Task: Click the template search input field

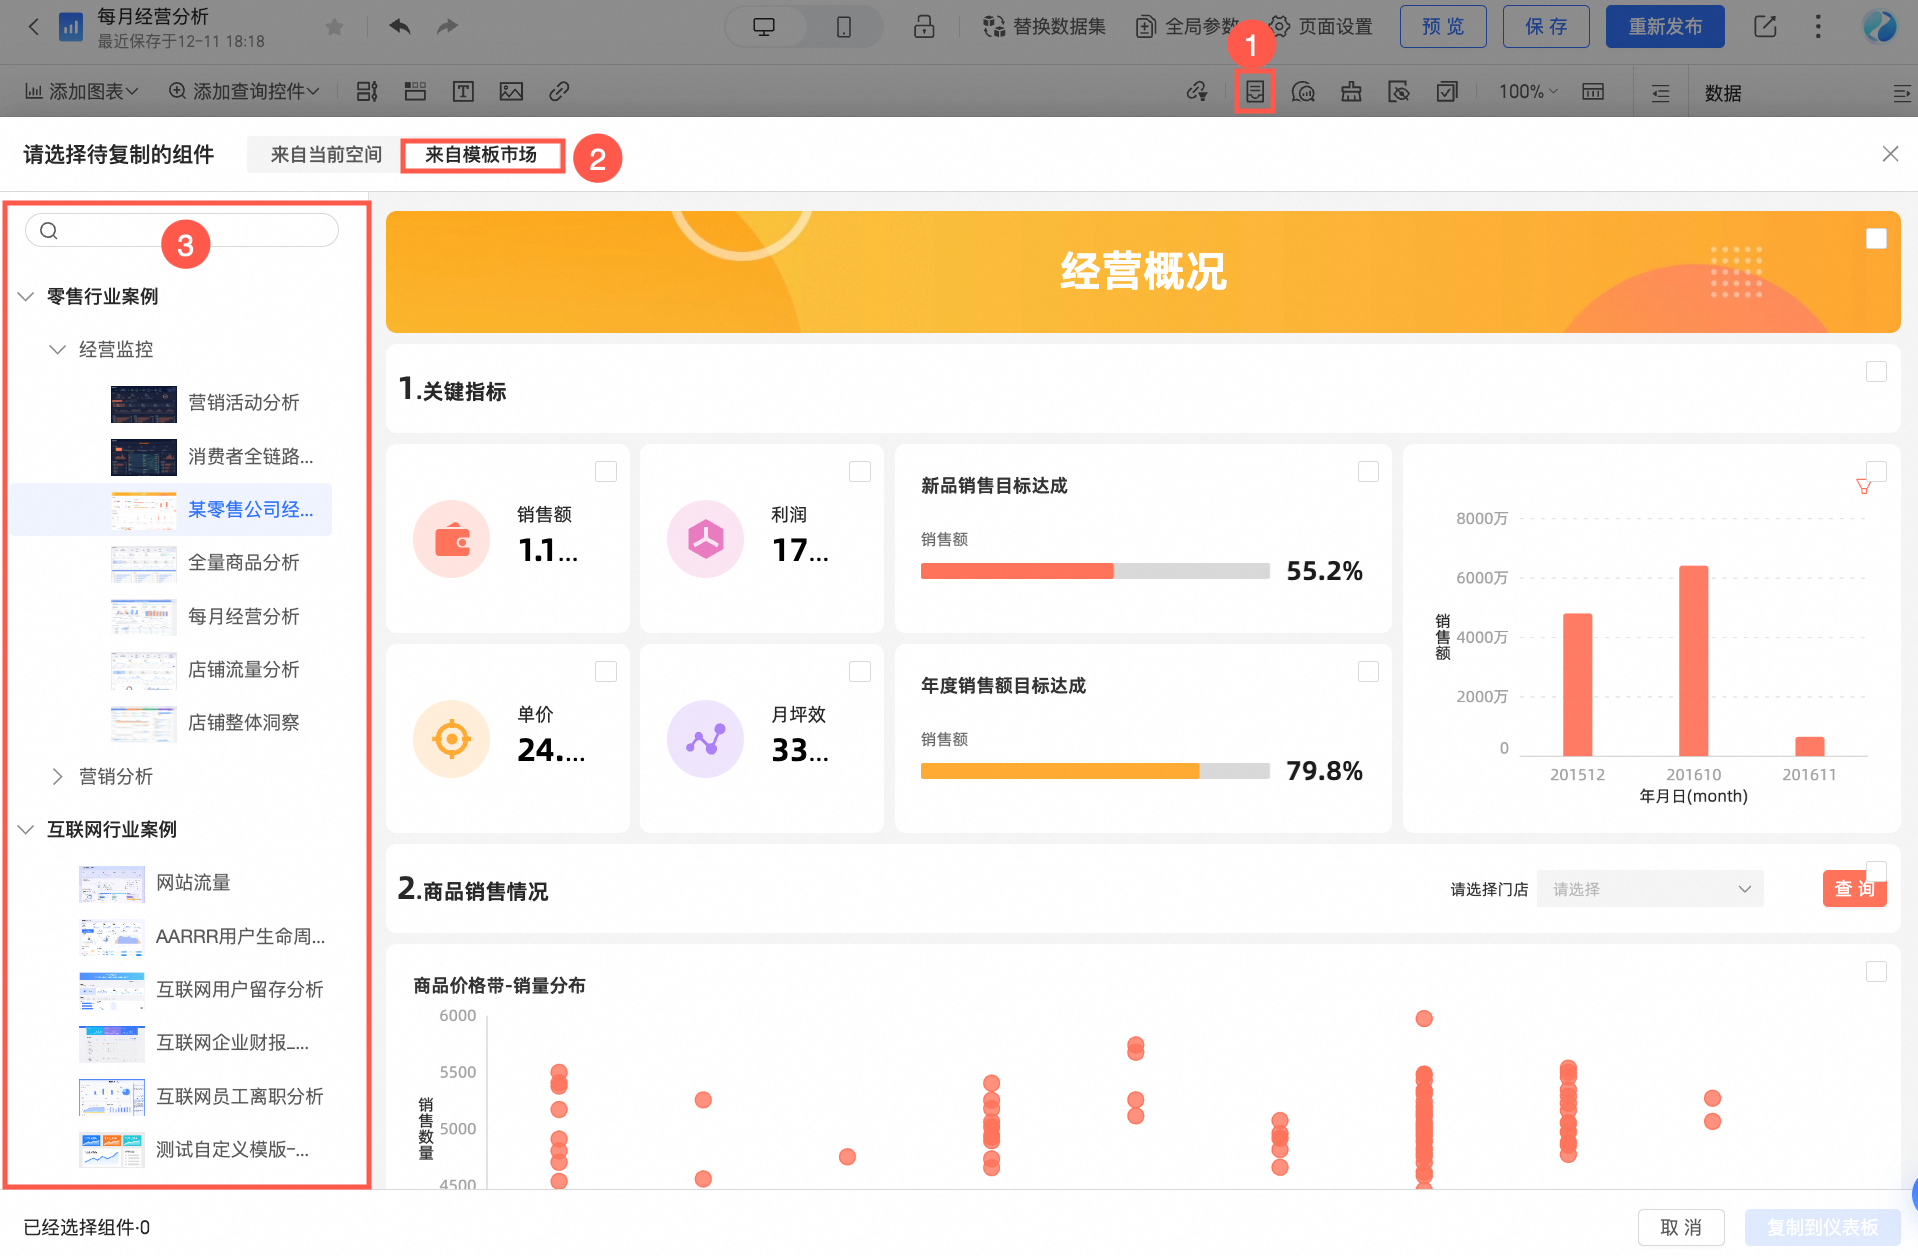Action: tap(182, 231)
